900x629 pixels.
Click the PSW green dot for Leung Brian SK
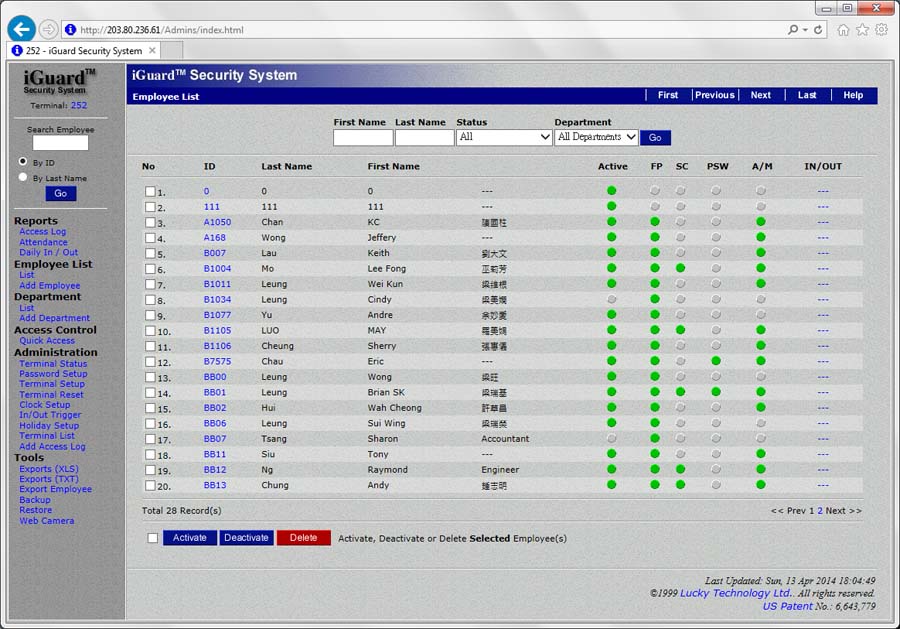(x=716, y=392)
